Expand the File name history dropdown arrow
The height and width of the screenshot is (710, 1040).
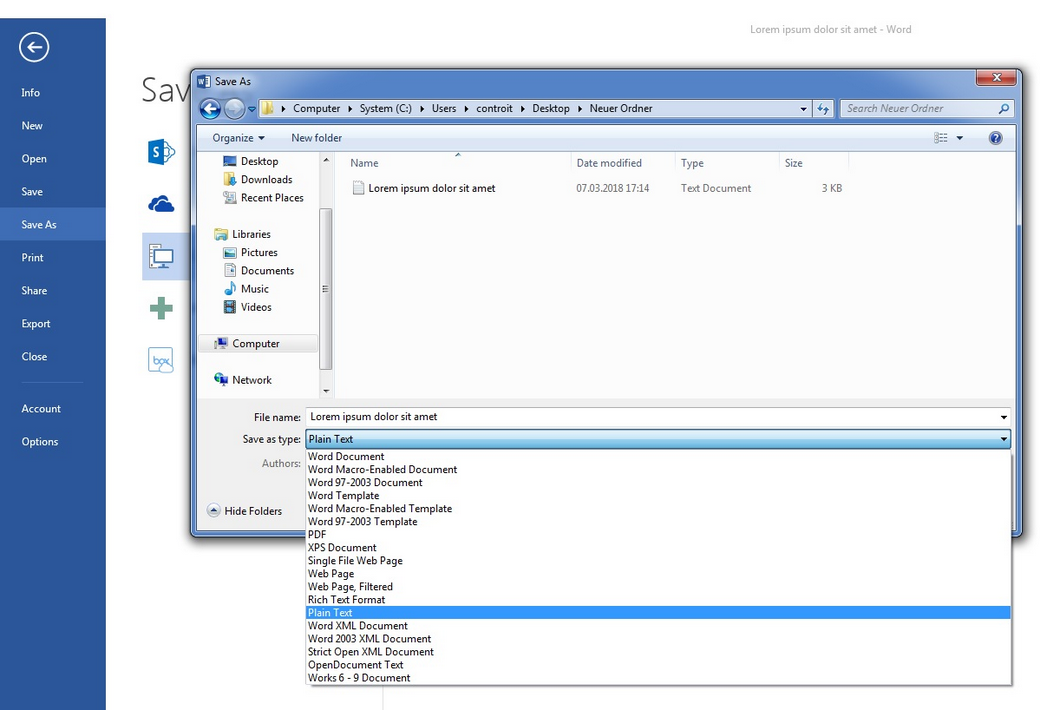pyautogui.click(x=1003, y=417)
